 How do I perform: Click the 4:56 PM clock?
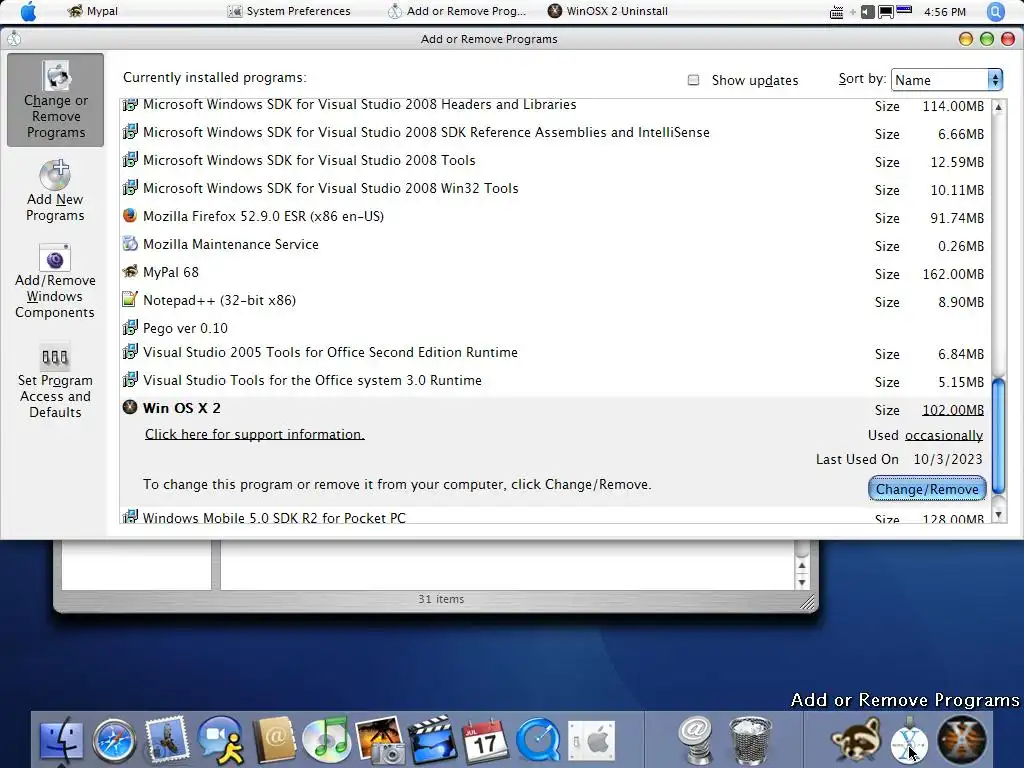click(x=945, y=12)
